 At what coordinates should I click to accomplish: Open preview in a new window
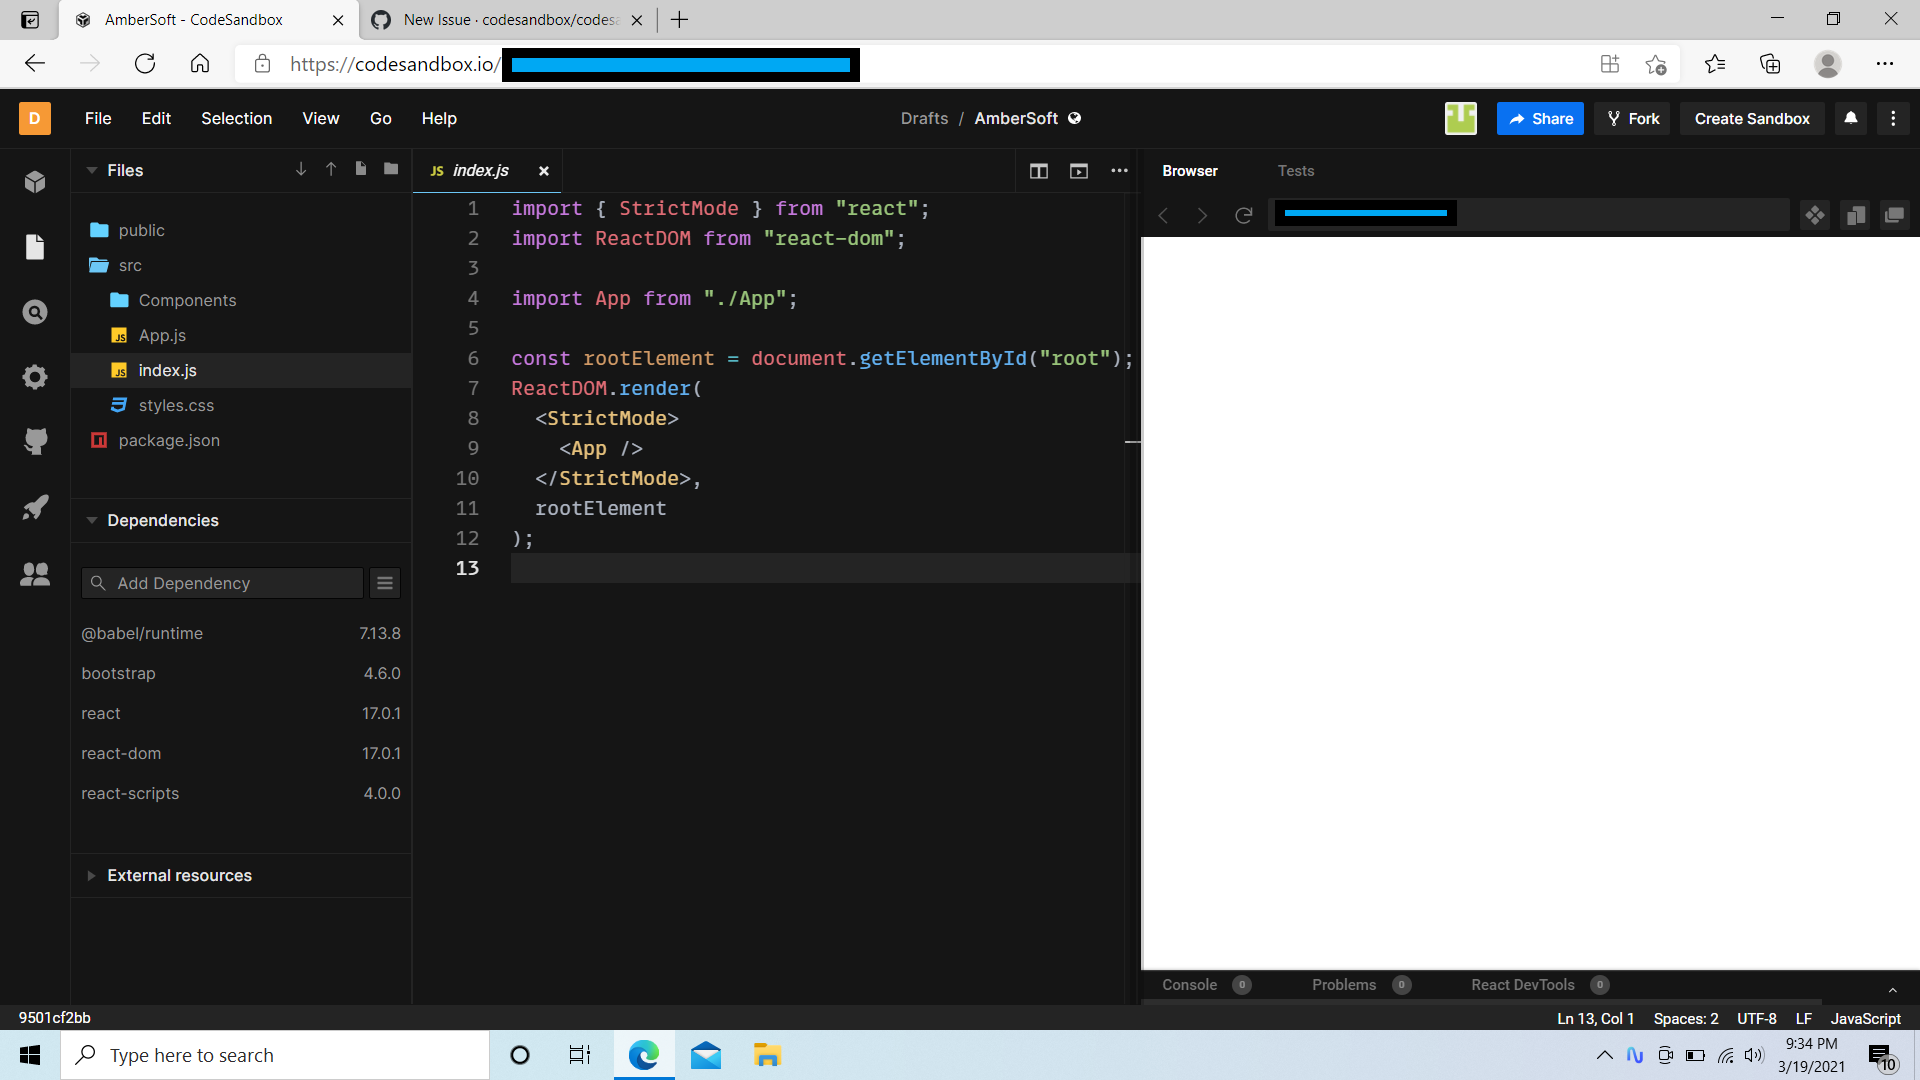(1895, 215)
